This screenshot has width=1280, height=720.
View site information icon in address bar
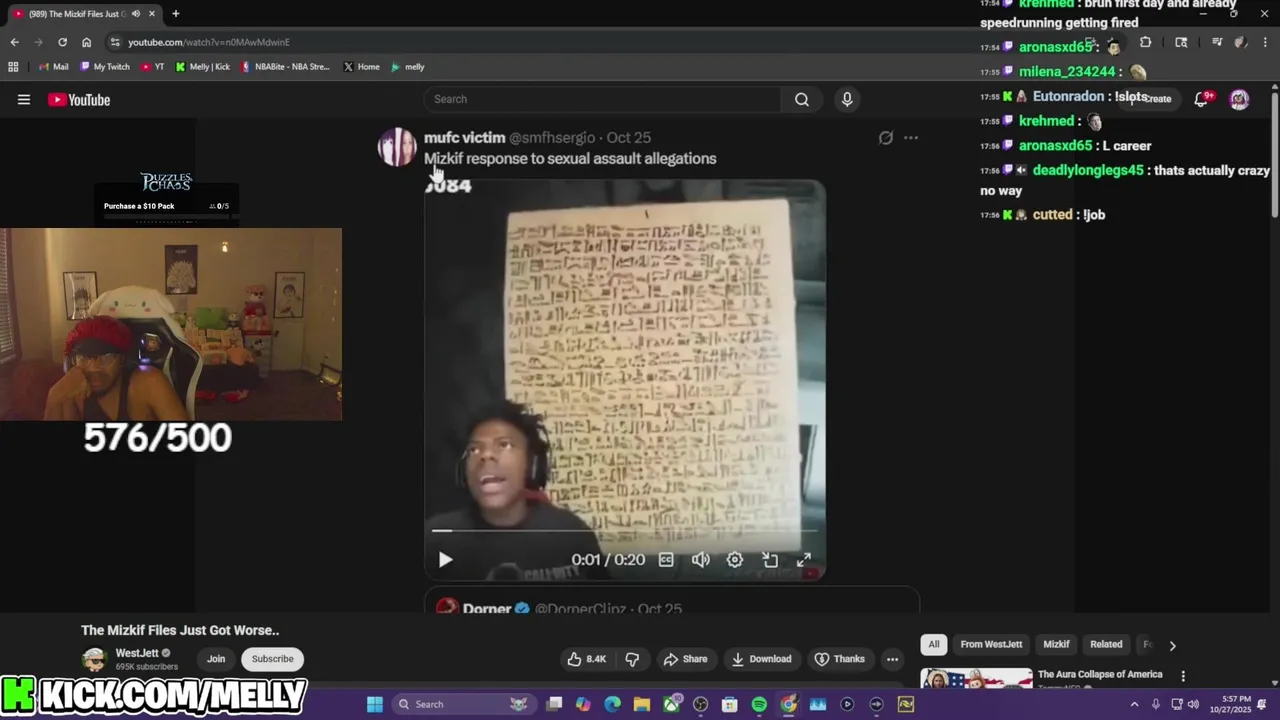[115, 42]
